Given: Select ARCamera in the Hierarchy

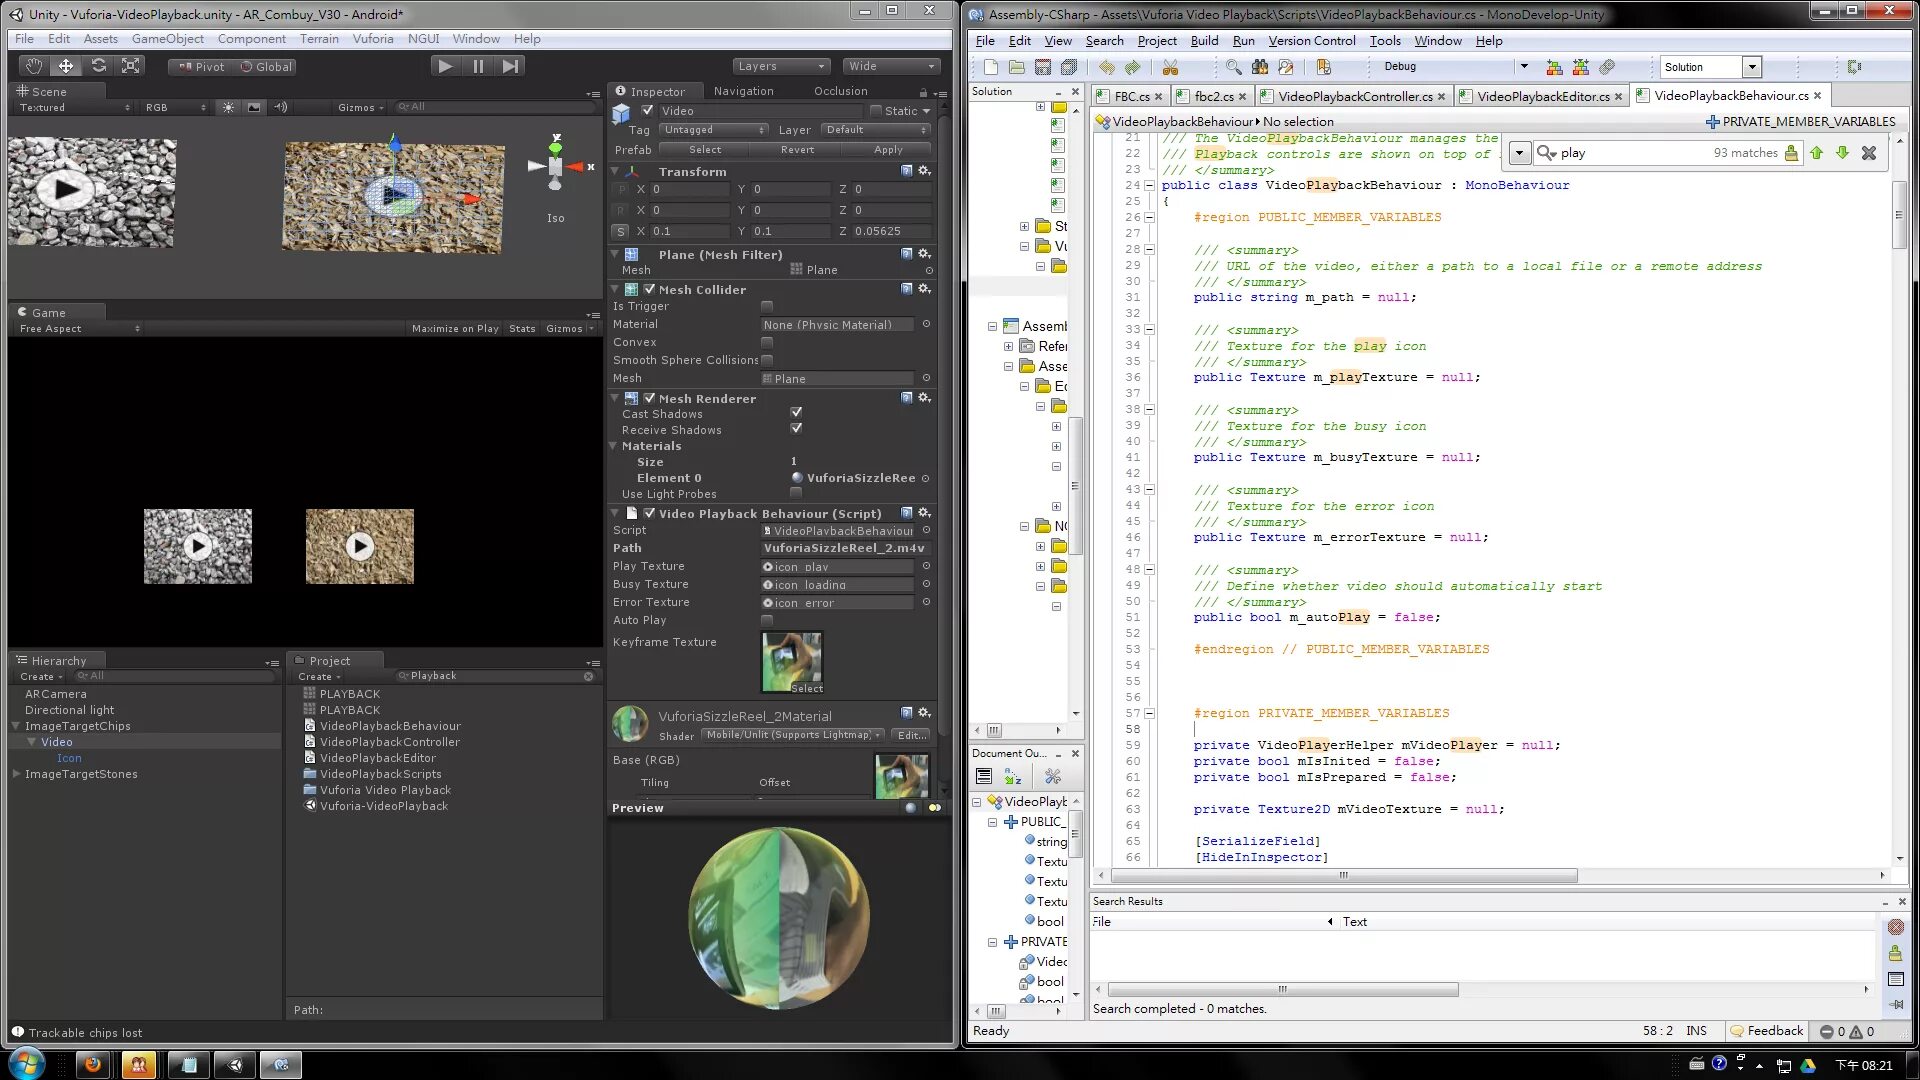Looking at the screenshot, I should 56,694.
